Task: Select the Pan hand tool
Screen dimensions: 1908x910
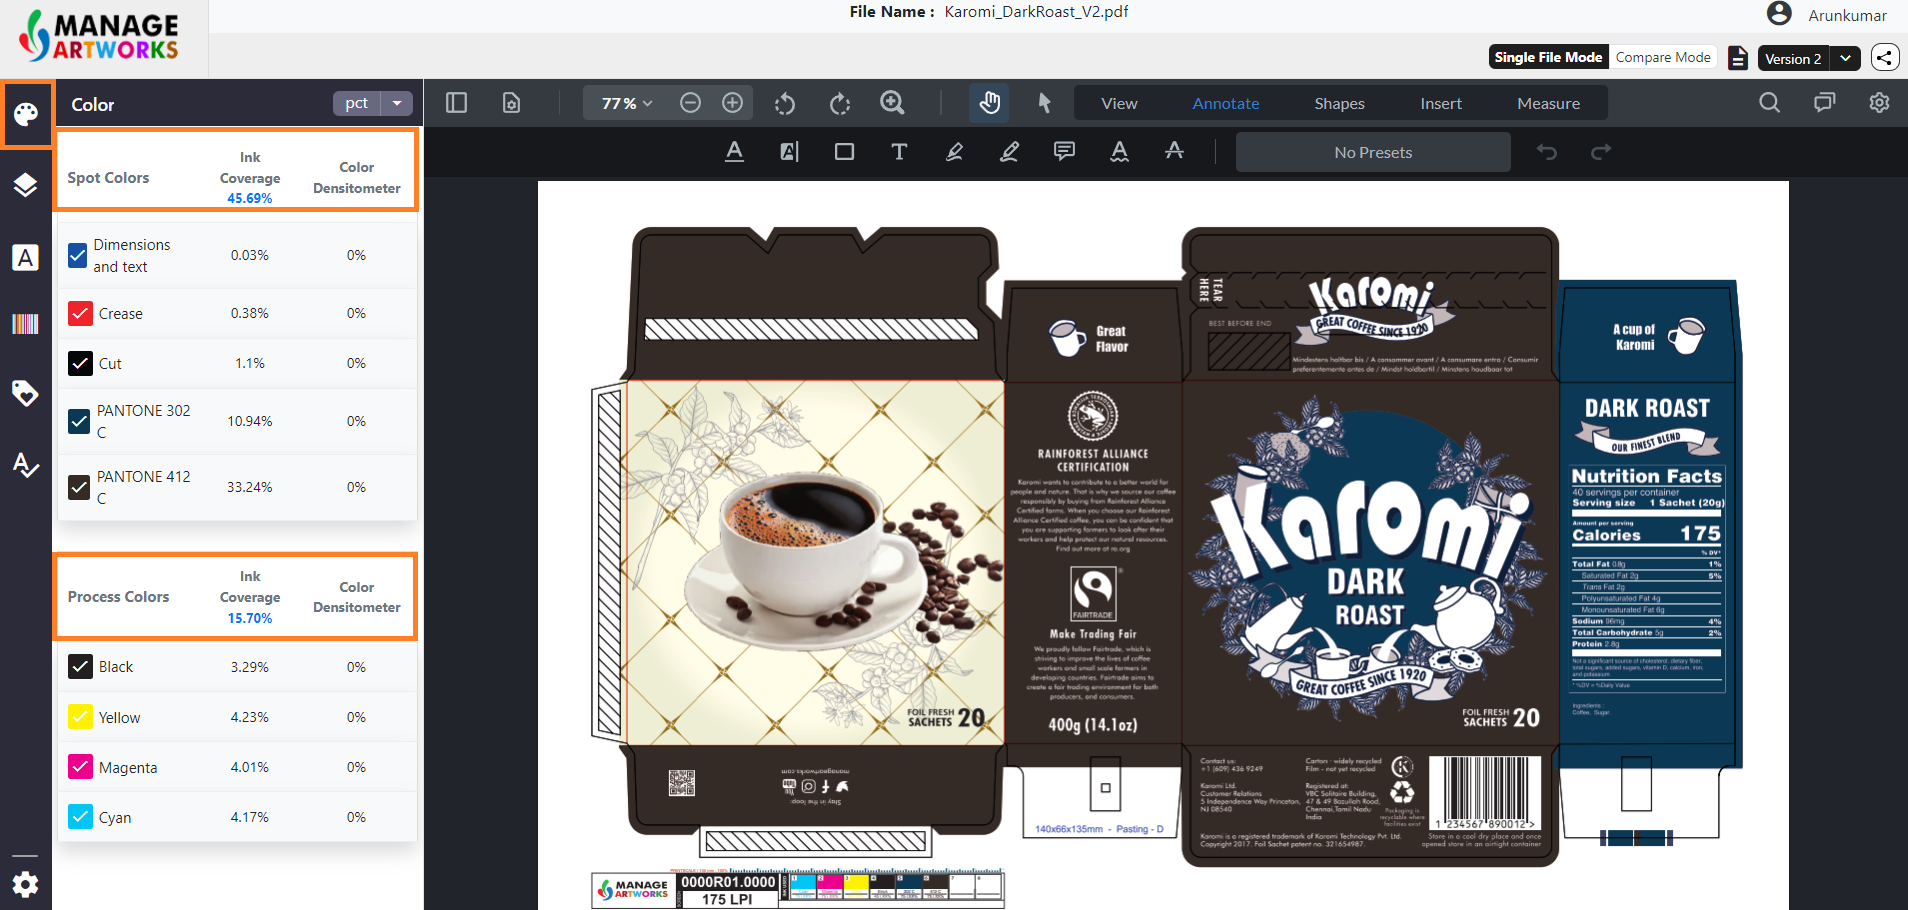Action: 990,103
